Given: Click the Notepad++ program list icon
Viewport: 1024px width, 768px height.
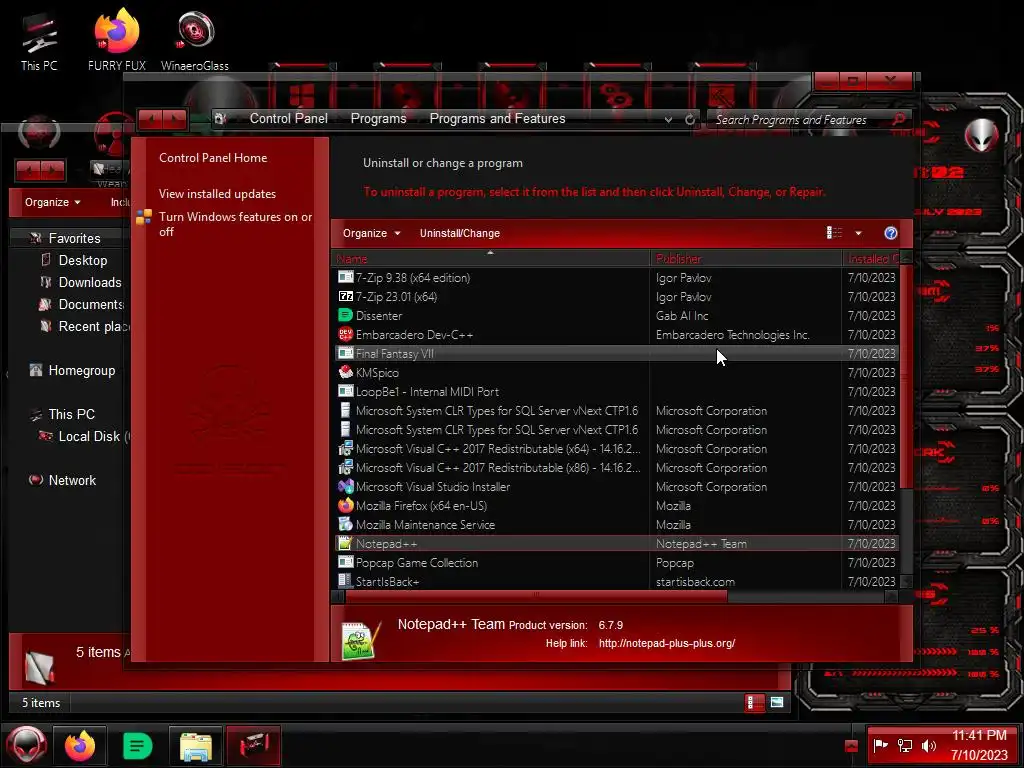Looking at the screenshot, I should point(345,543).
